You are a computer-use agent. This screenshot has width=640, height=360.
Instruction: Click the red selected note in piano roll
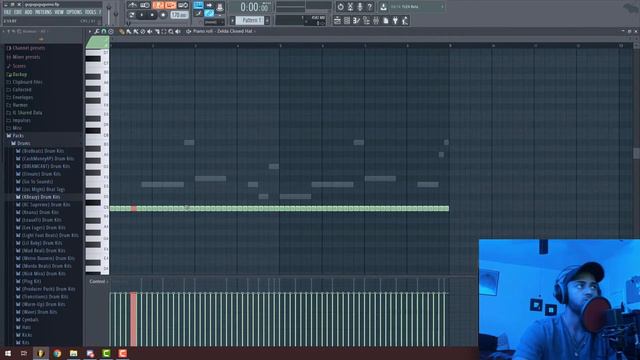click(x=133, y=209)
